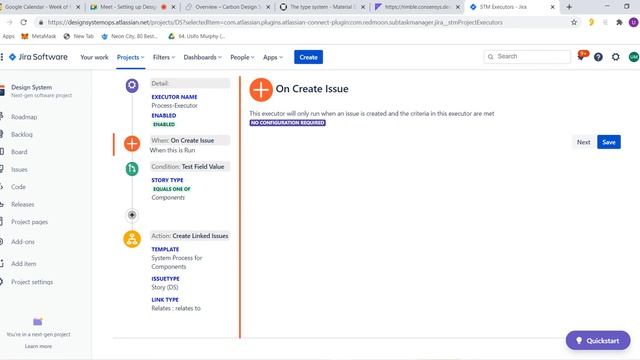Open Project settings in the sidebar
Image resolution: width=640 pixels, height=360 pixels.
[x=32, y=282]
